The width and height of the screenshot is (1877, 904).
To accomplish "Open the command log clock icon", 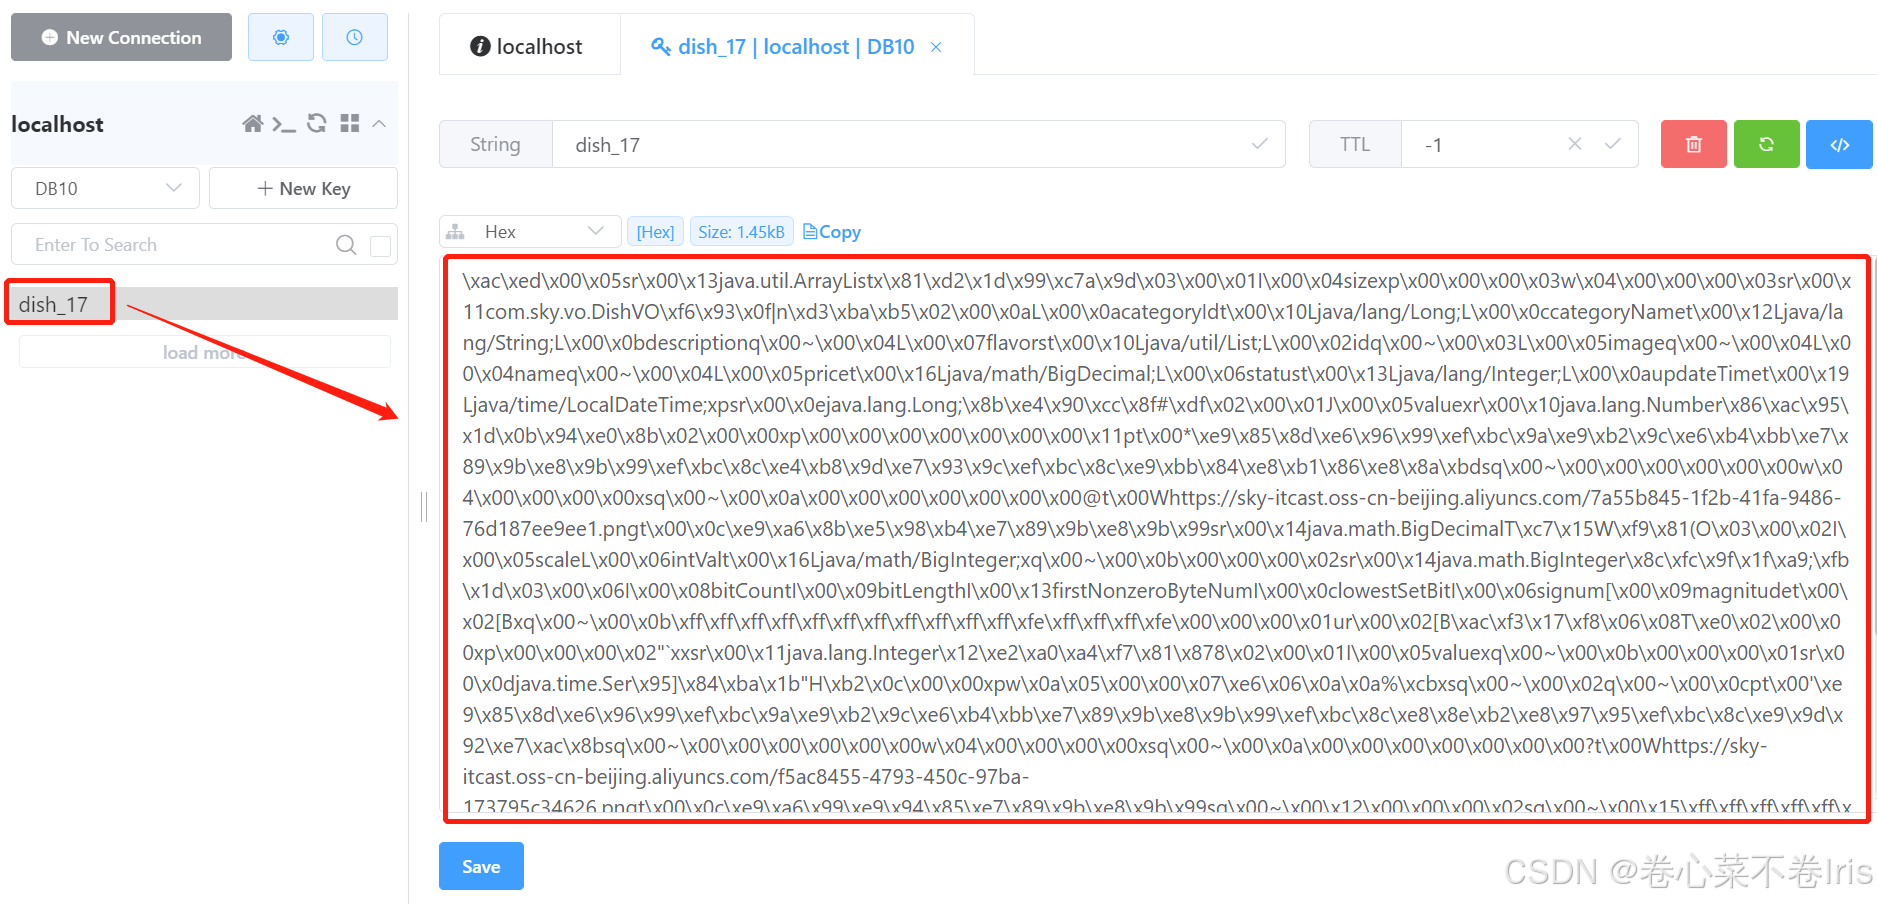I will tap(354, 37).
